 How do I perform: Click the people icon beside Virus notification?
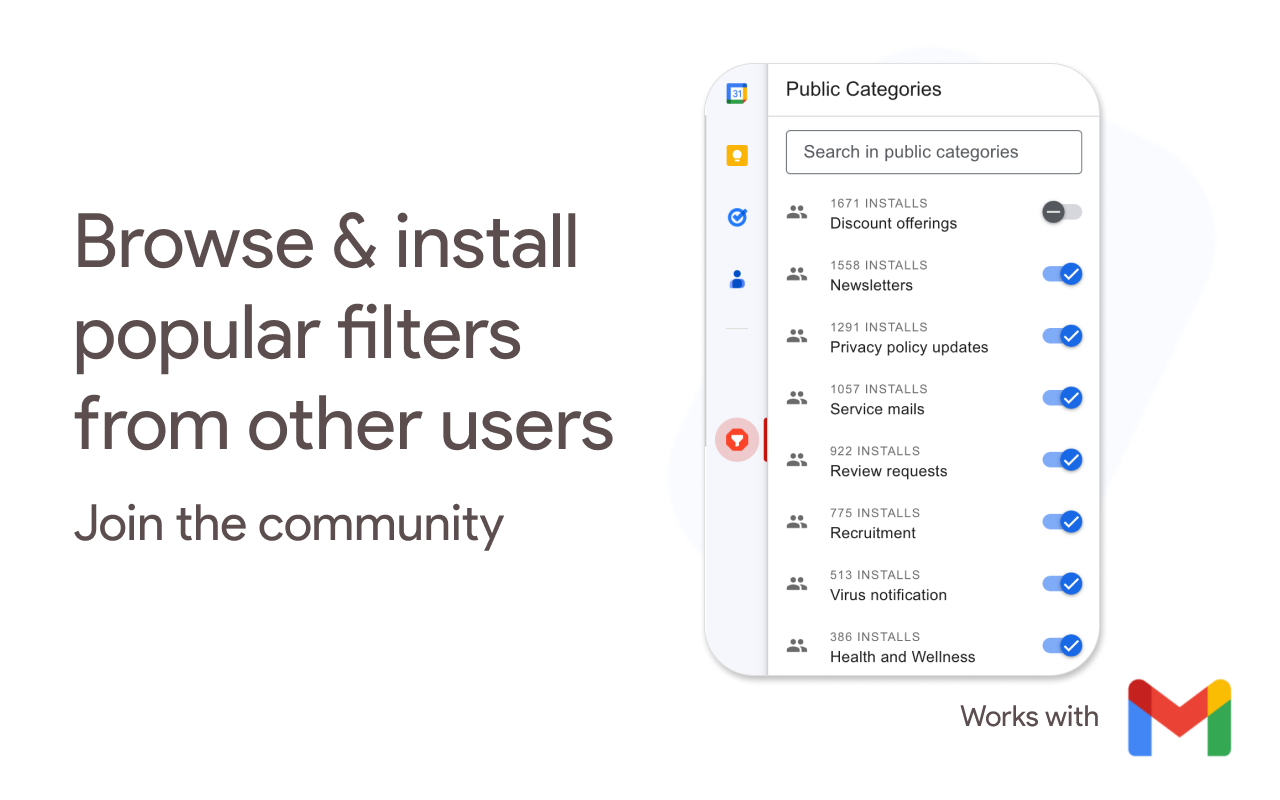797,584
